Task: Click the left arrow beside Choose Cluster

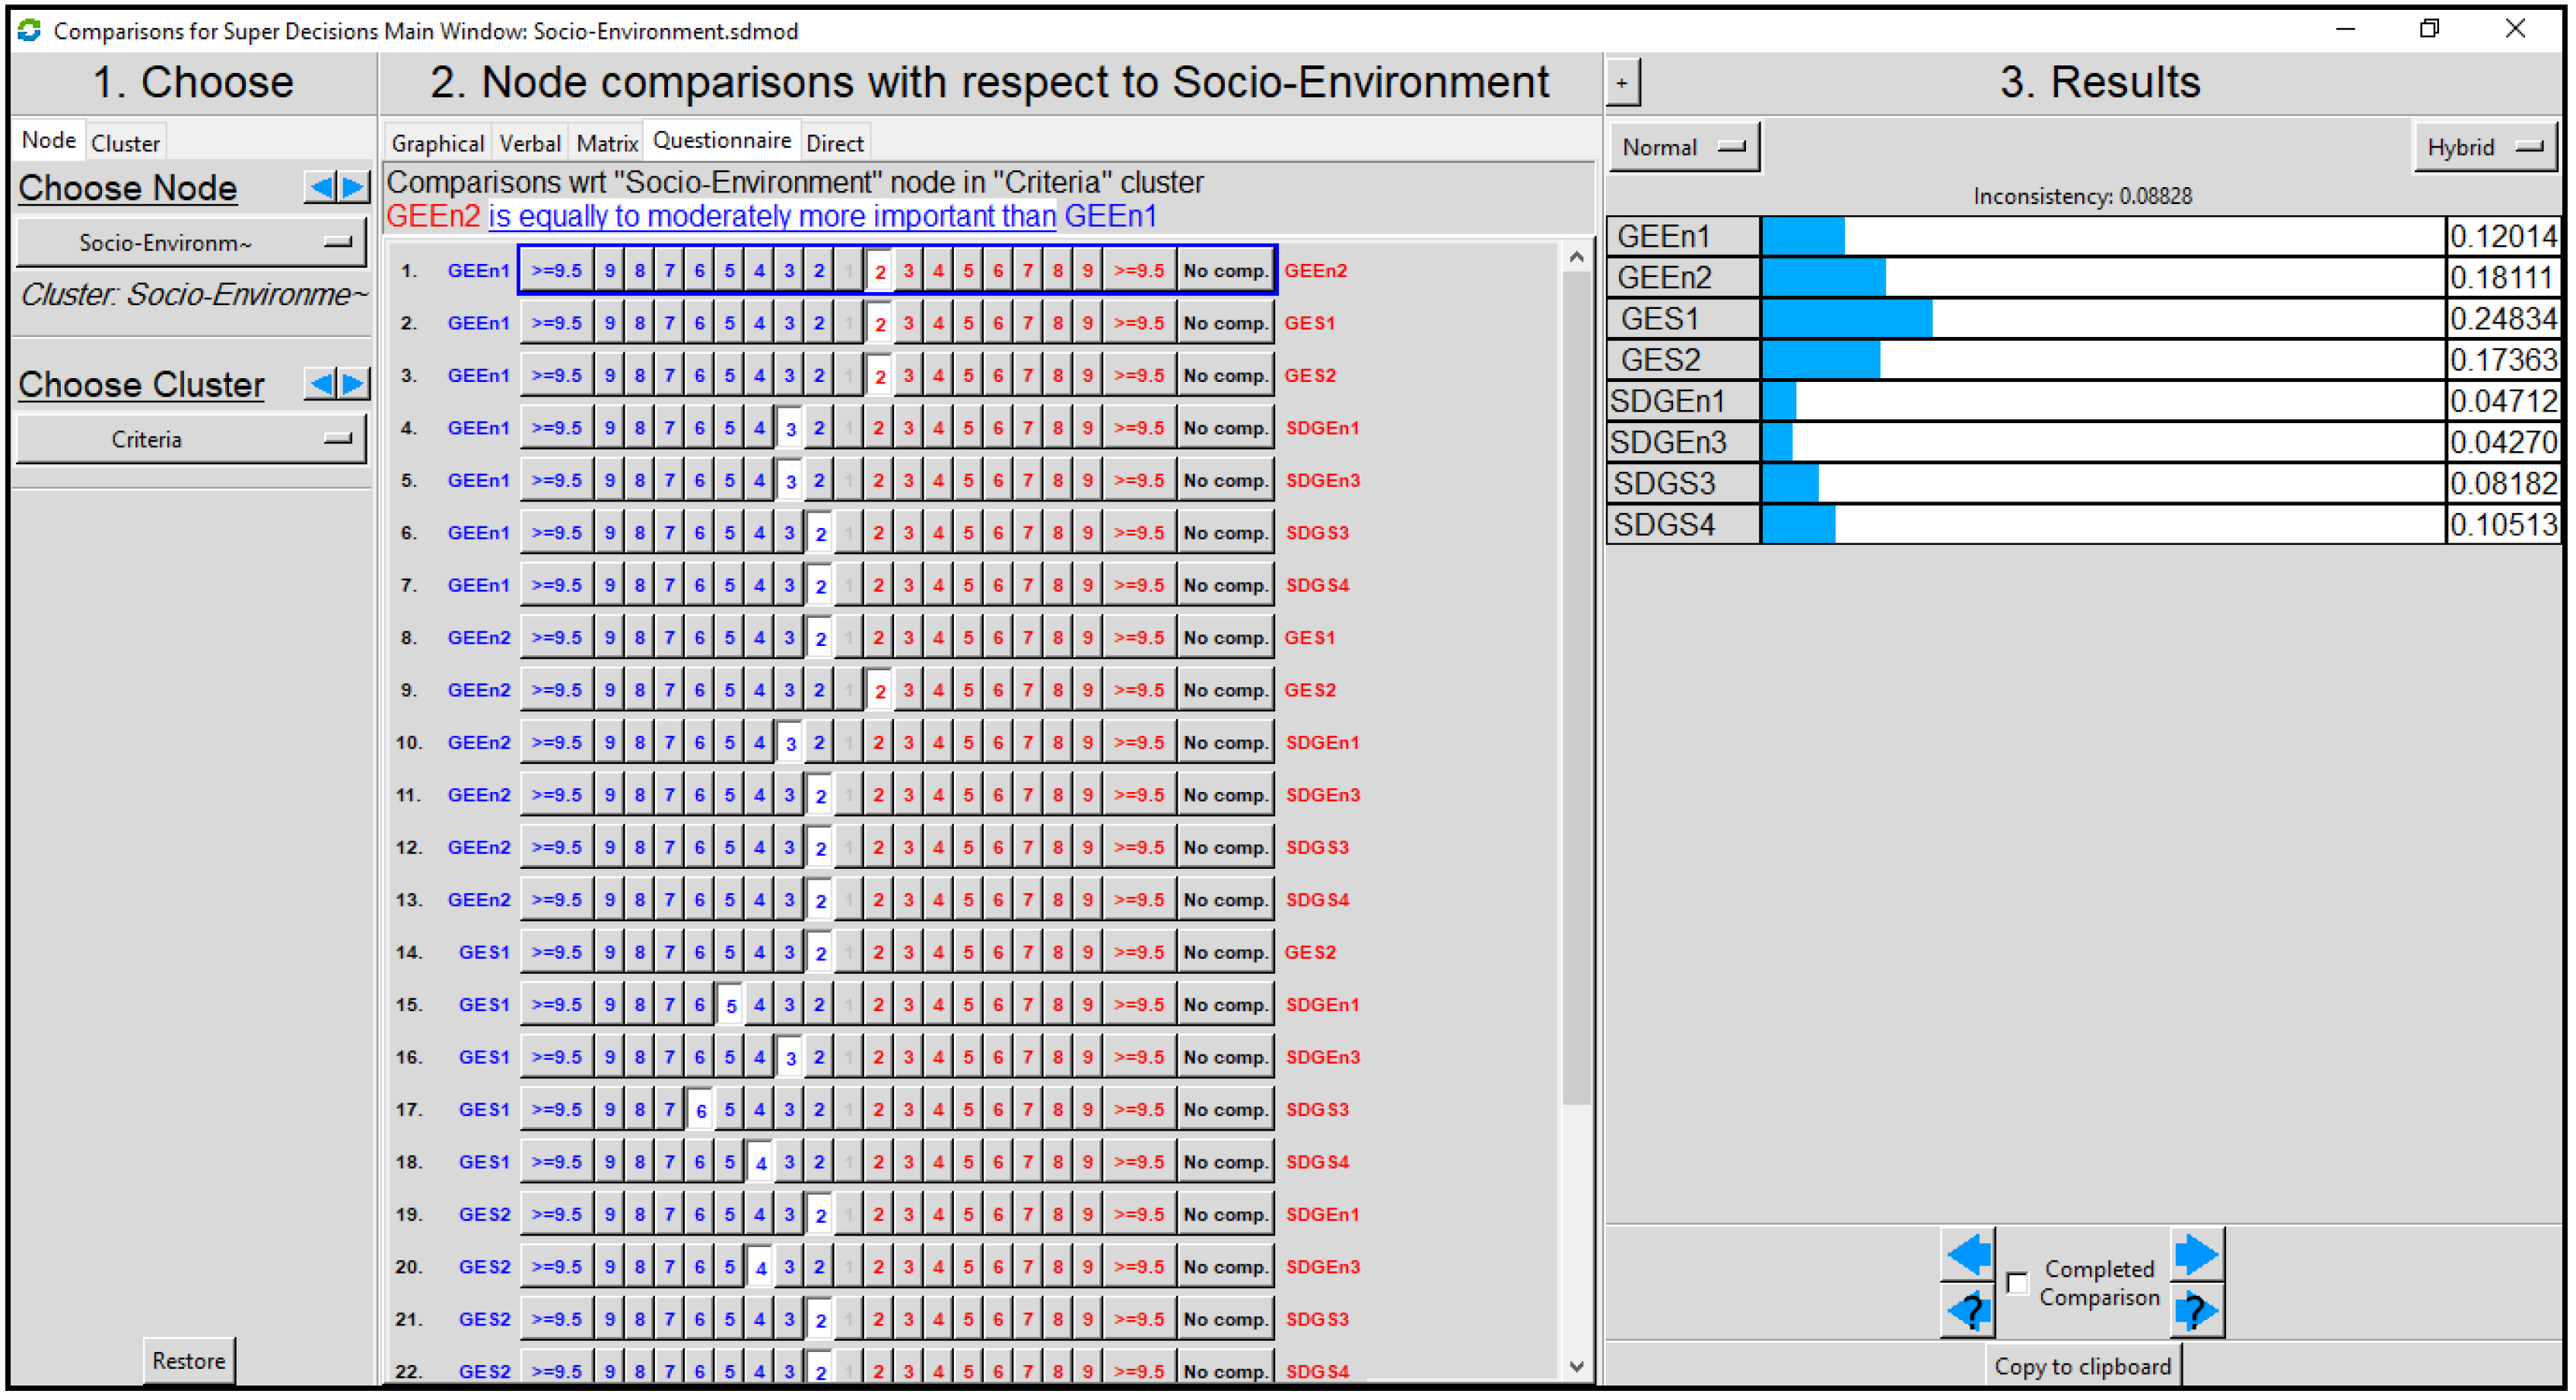Action: point(321,384)
